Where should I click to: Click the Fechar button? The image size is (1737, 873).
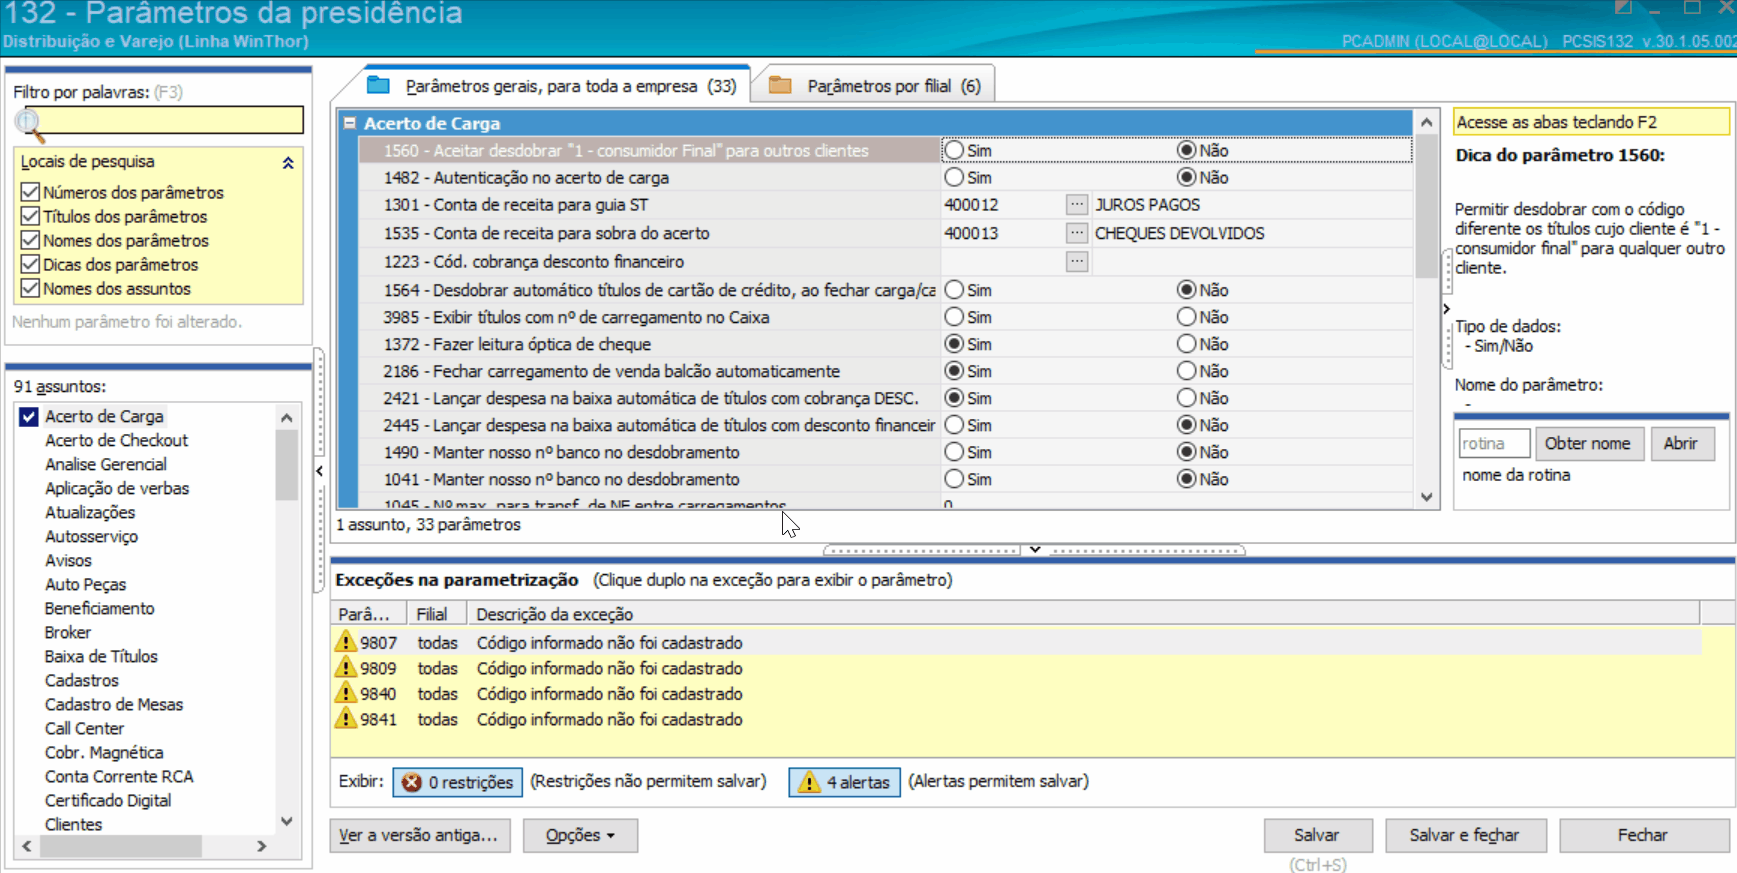1644,835
